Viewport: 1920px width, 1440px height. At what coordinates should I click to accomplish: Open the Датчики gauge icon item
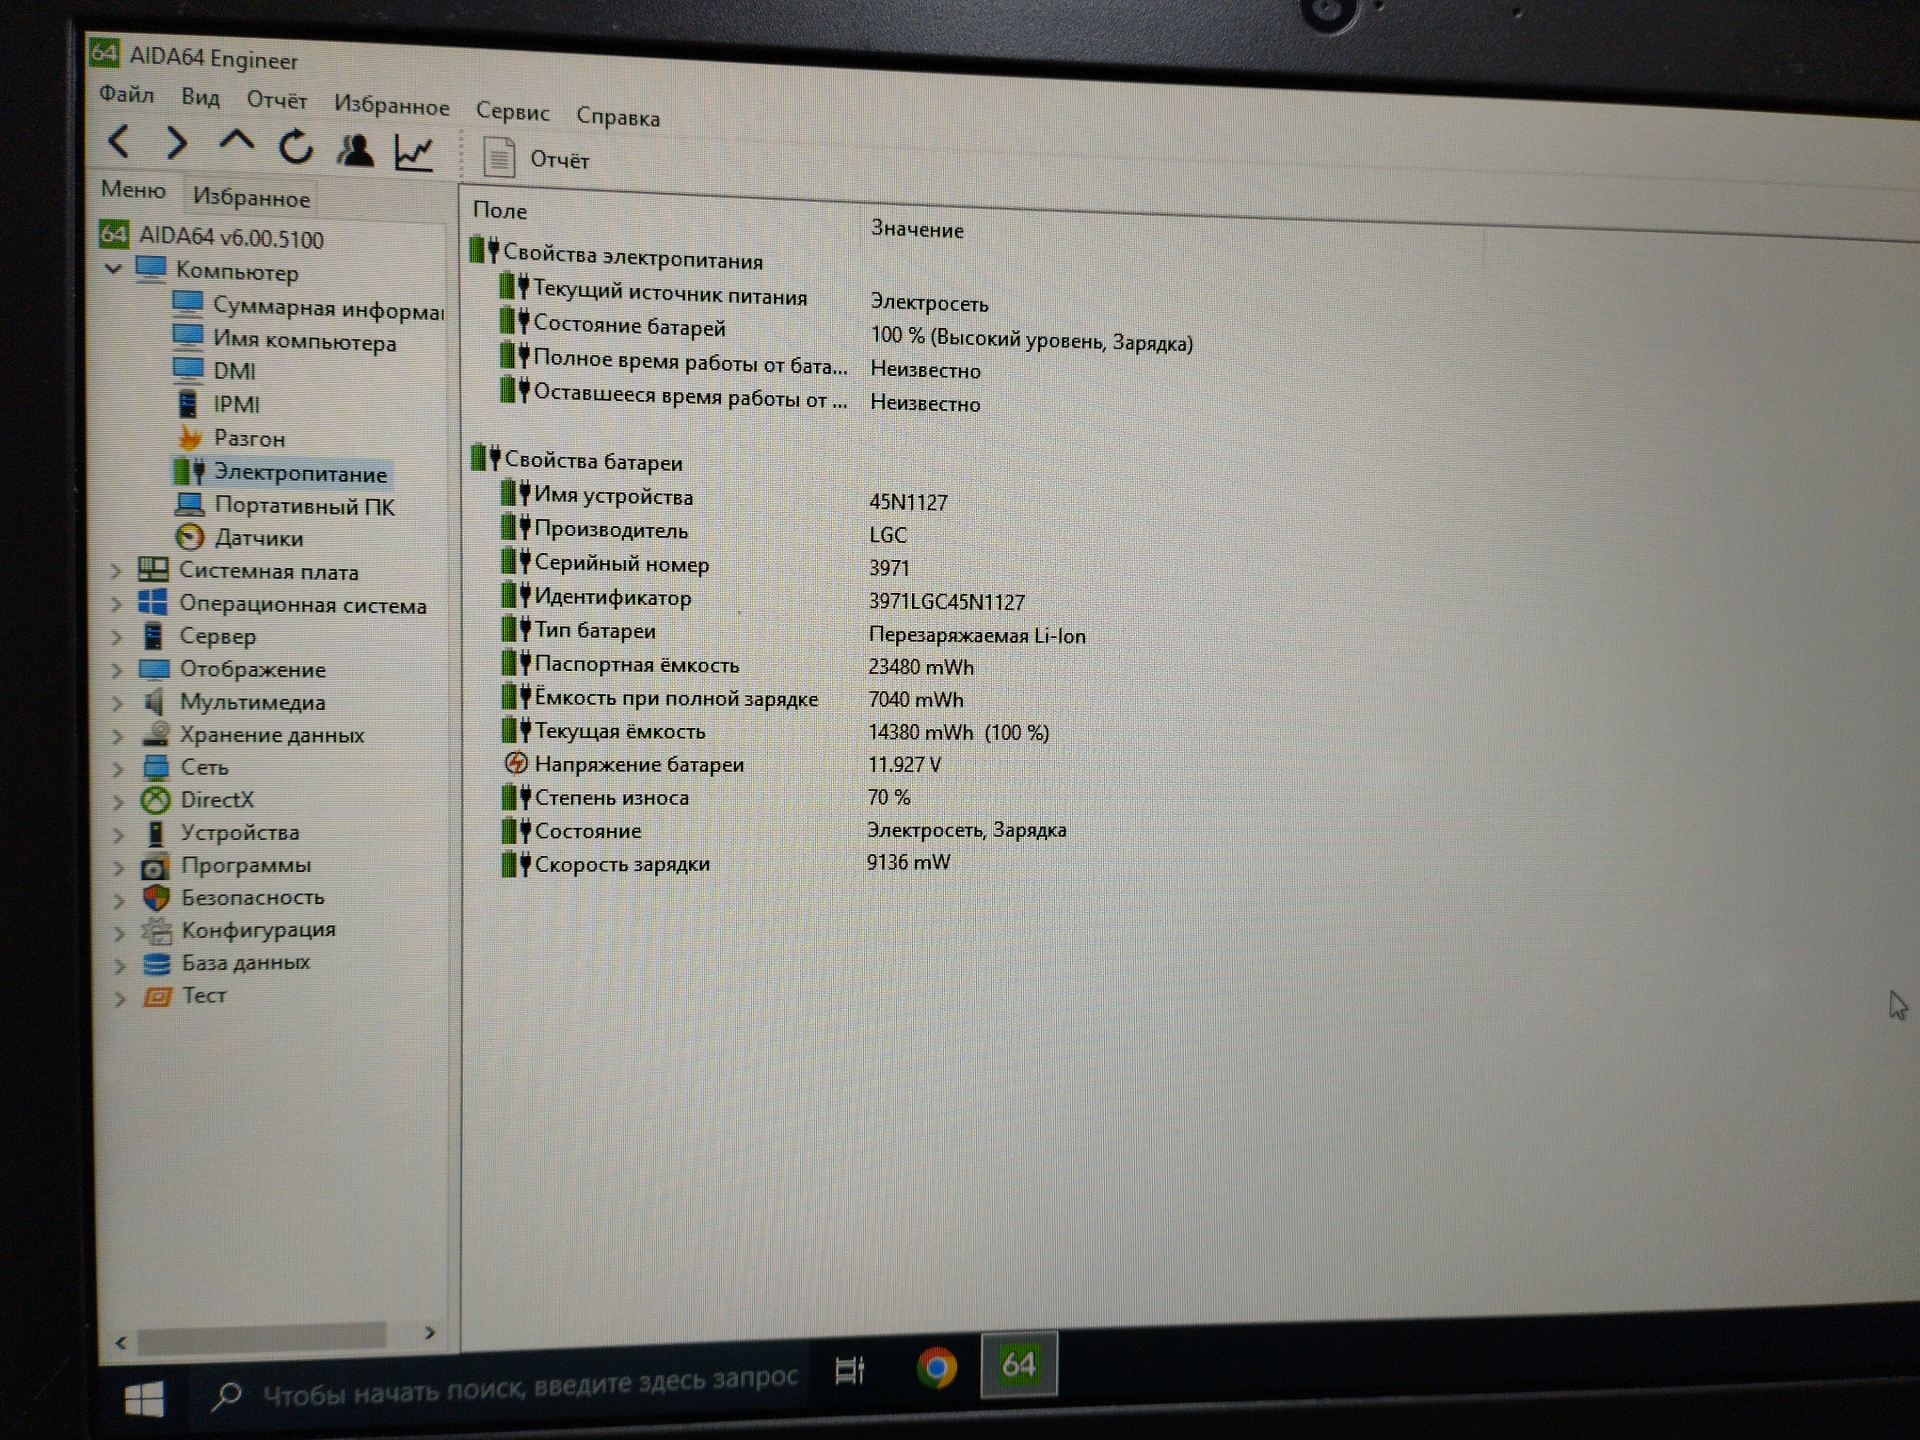(x=190, y=537)
